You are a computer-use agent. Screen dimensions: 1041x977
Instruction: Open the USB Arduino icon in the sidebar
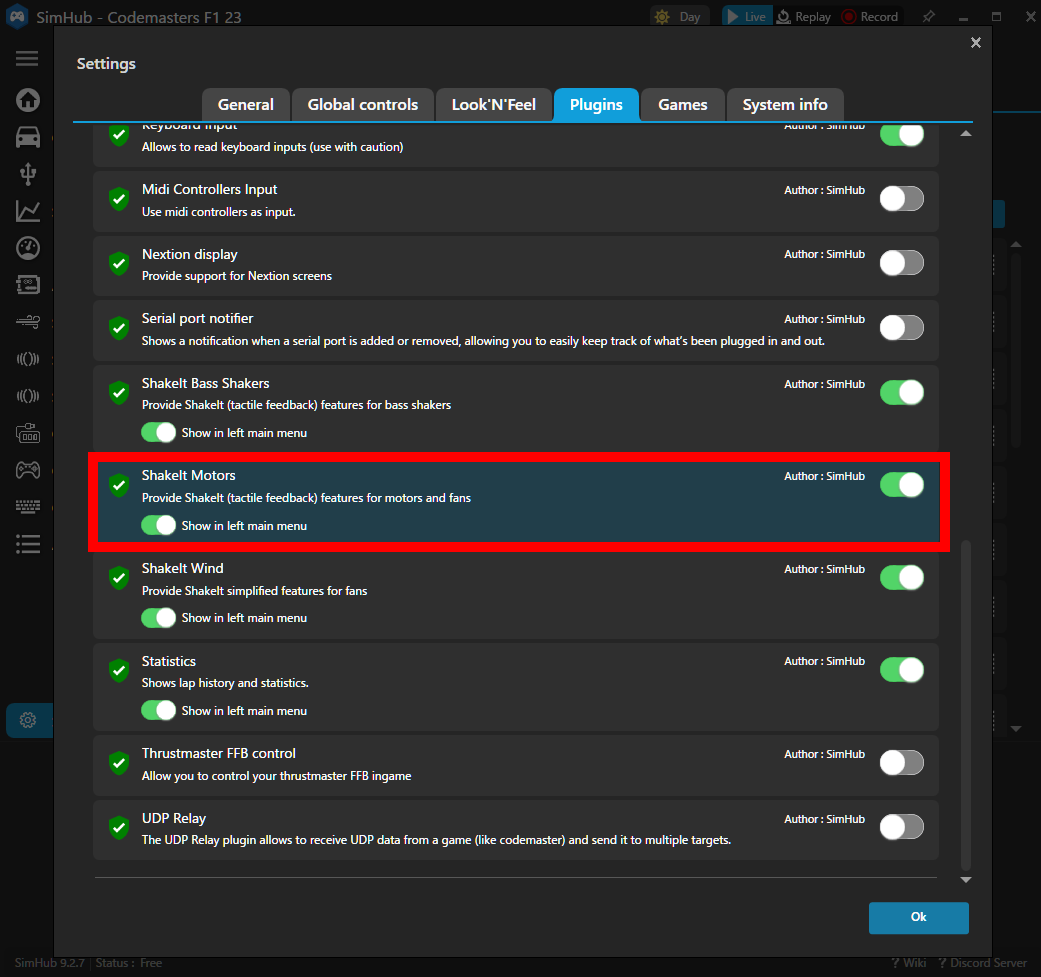[x=28, y=174]
